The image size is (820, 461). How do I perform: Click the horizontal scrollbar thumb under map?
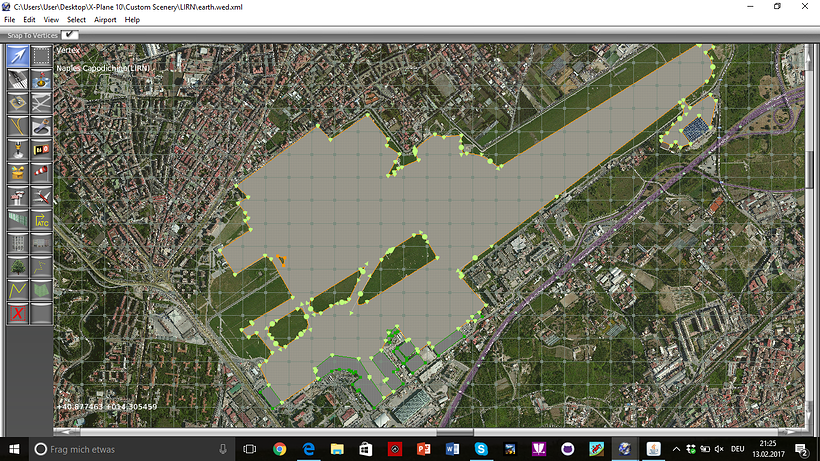click(x=455, y=432)
